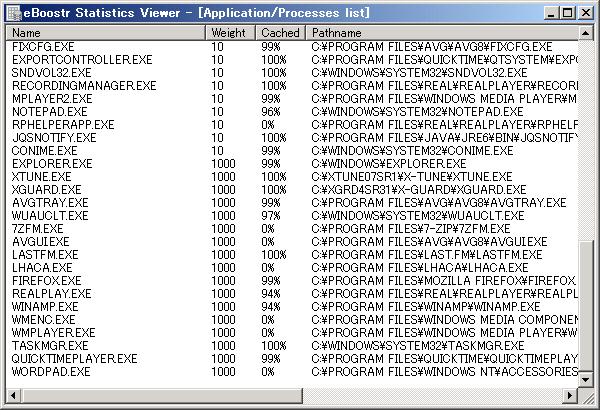Click the vertical scrollbar up arrow
Image resolution: width=600 pixels, height=410 pixels.
click(x=585, y=33)
